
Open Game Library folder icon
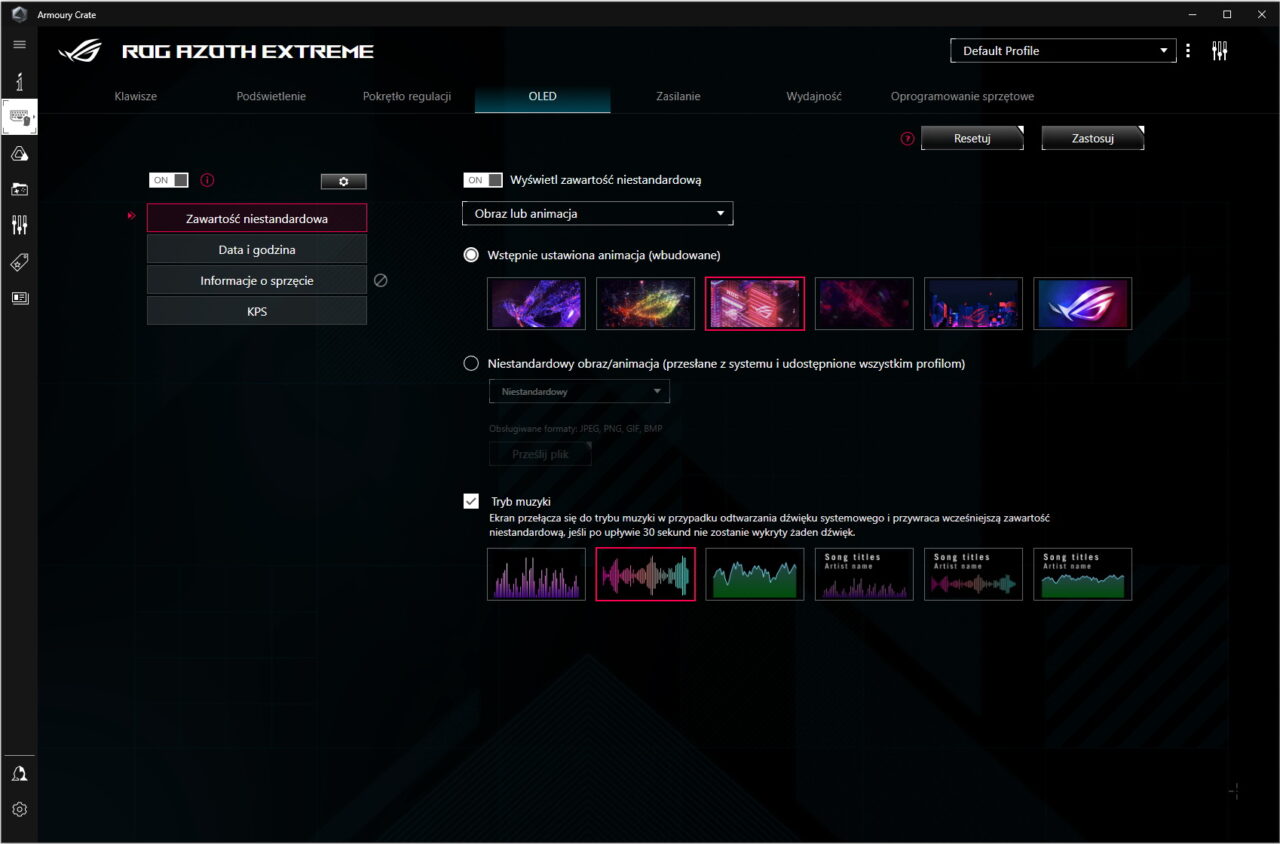[19, 189]
